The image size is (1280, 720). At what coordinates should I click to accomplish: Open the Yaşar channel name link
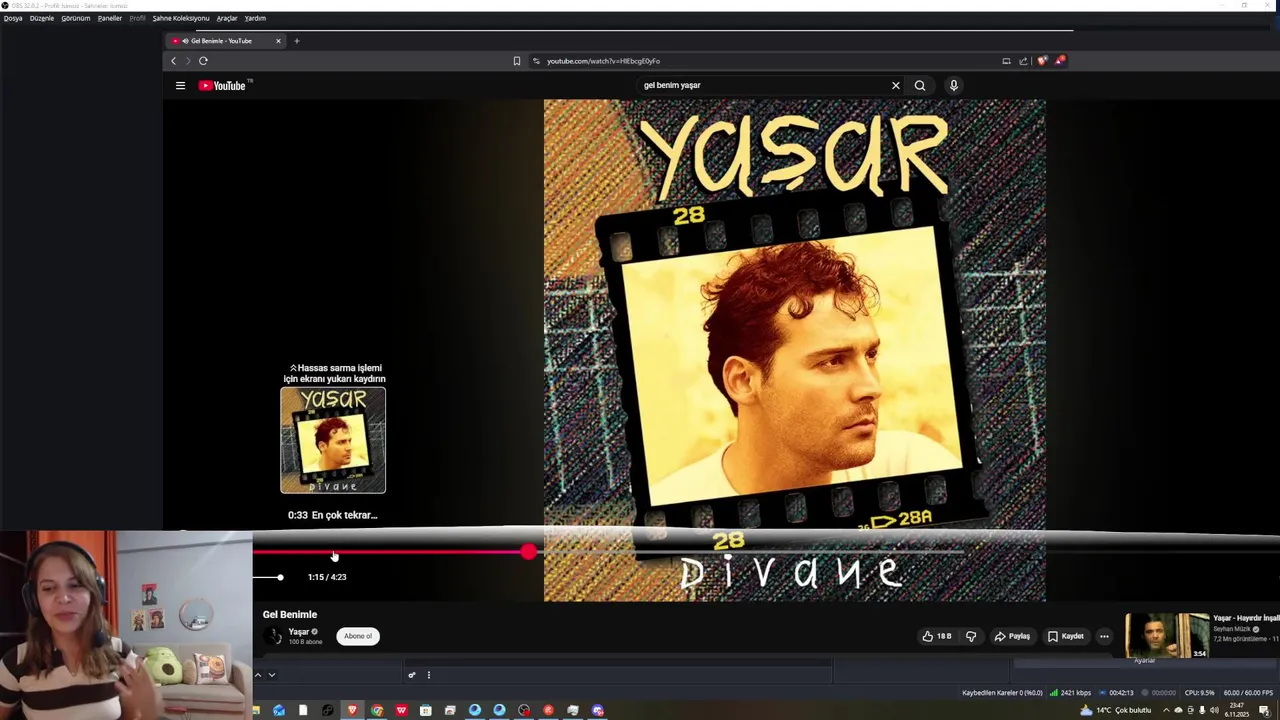tap(299, 632)
